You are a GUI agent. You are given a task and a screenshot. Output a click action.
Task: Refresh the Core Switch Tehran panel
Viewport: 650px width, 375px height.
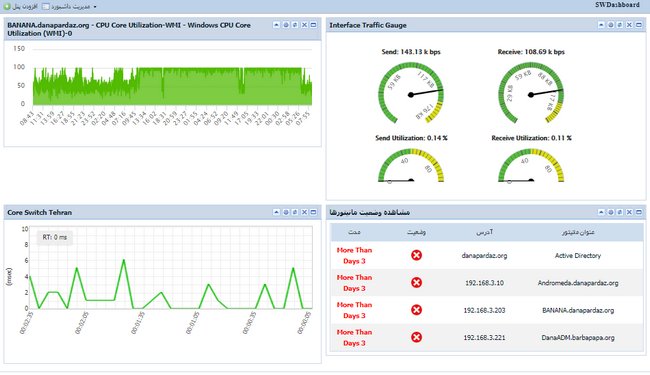point(295,212)
